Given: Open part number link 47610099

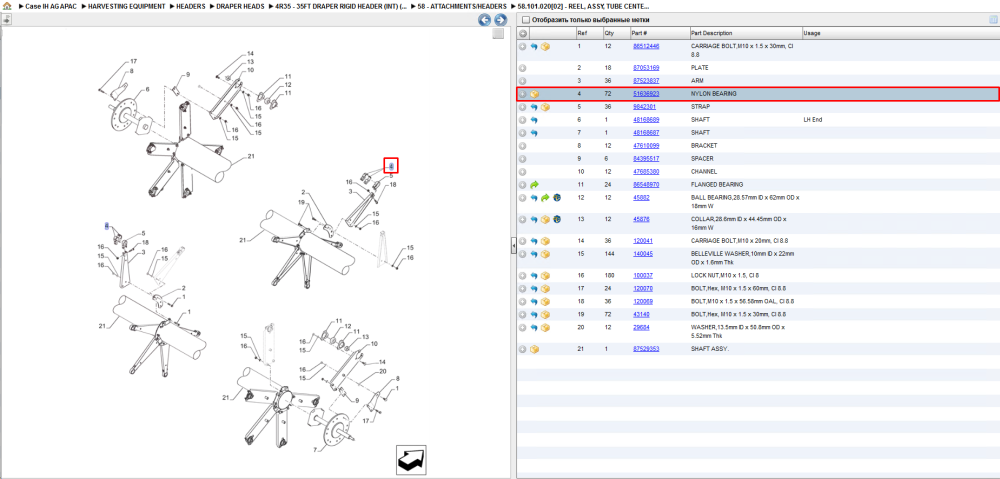Looking at the screenshot, I should [x=645, y=146].
